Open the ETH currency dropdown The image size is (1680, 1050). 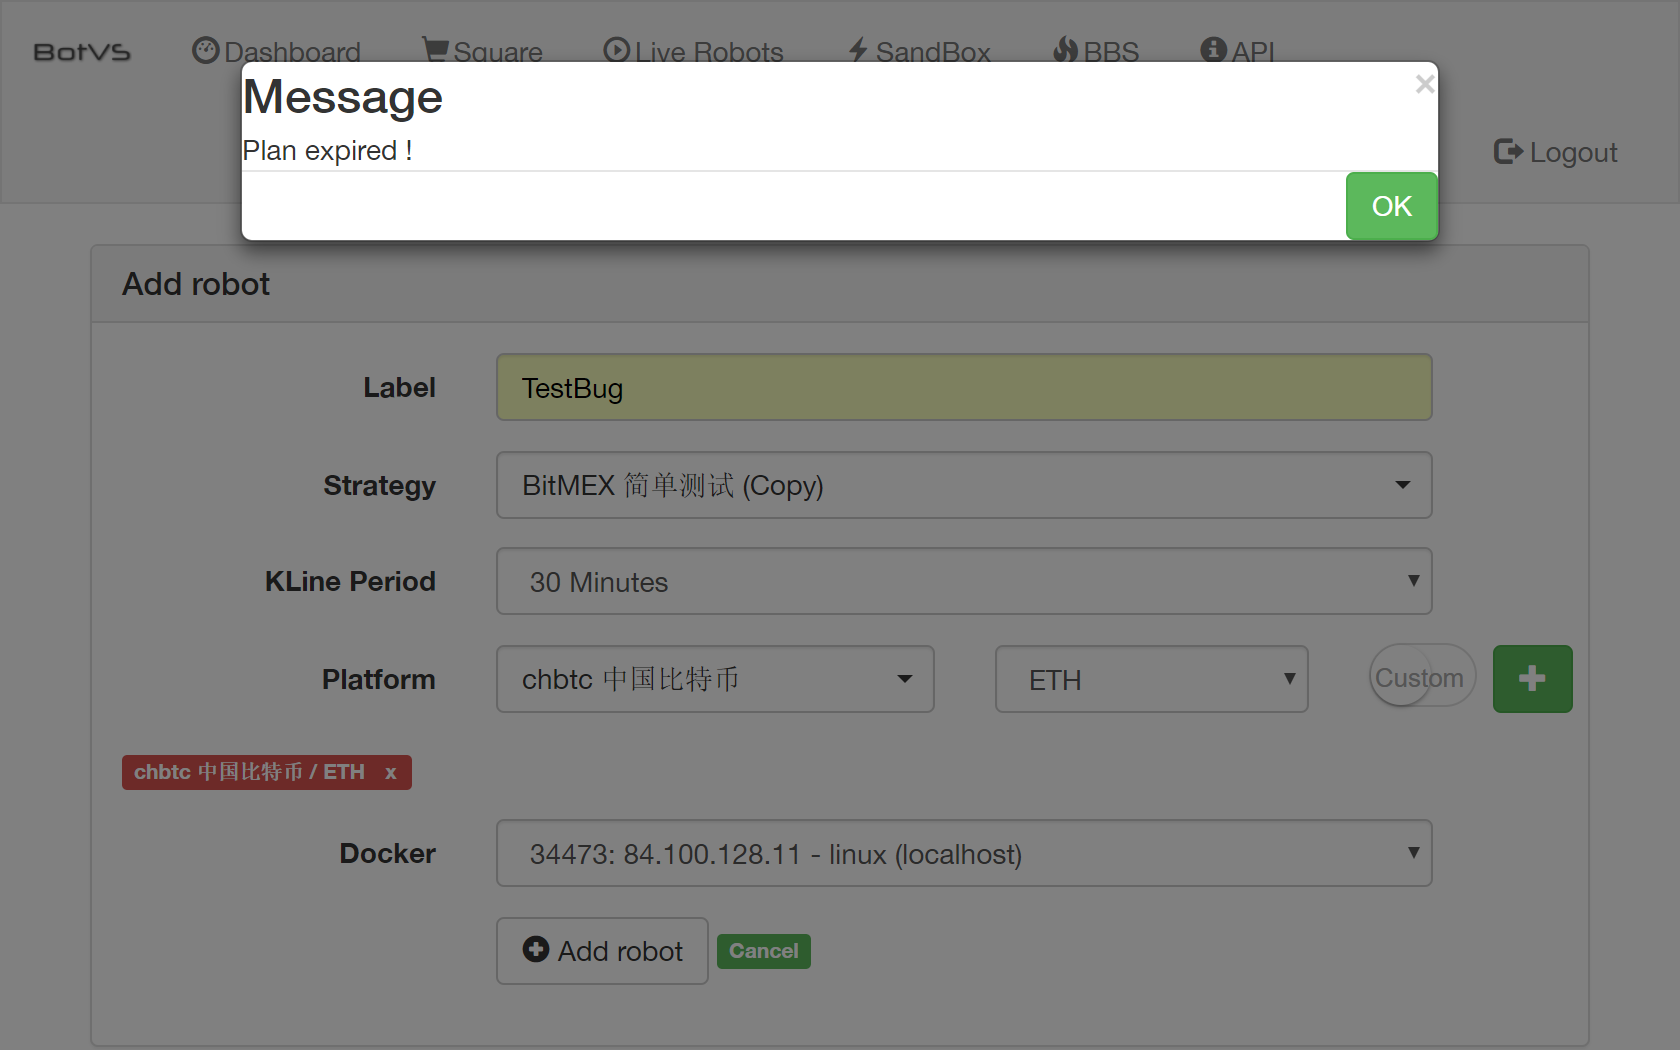1151,679
